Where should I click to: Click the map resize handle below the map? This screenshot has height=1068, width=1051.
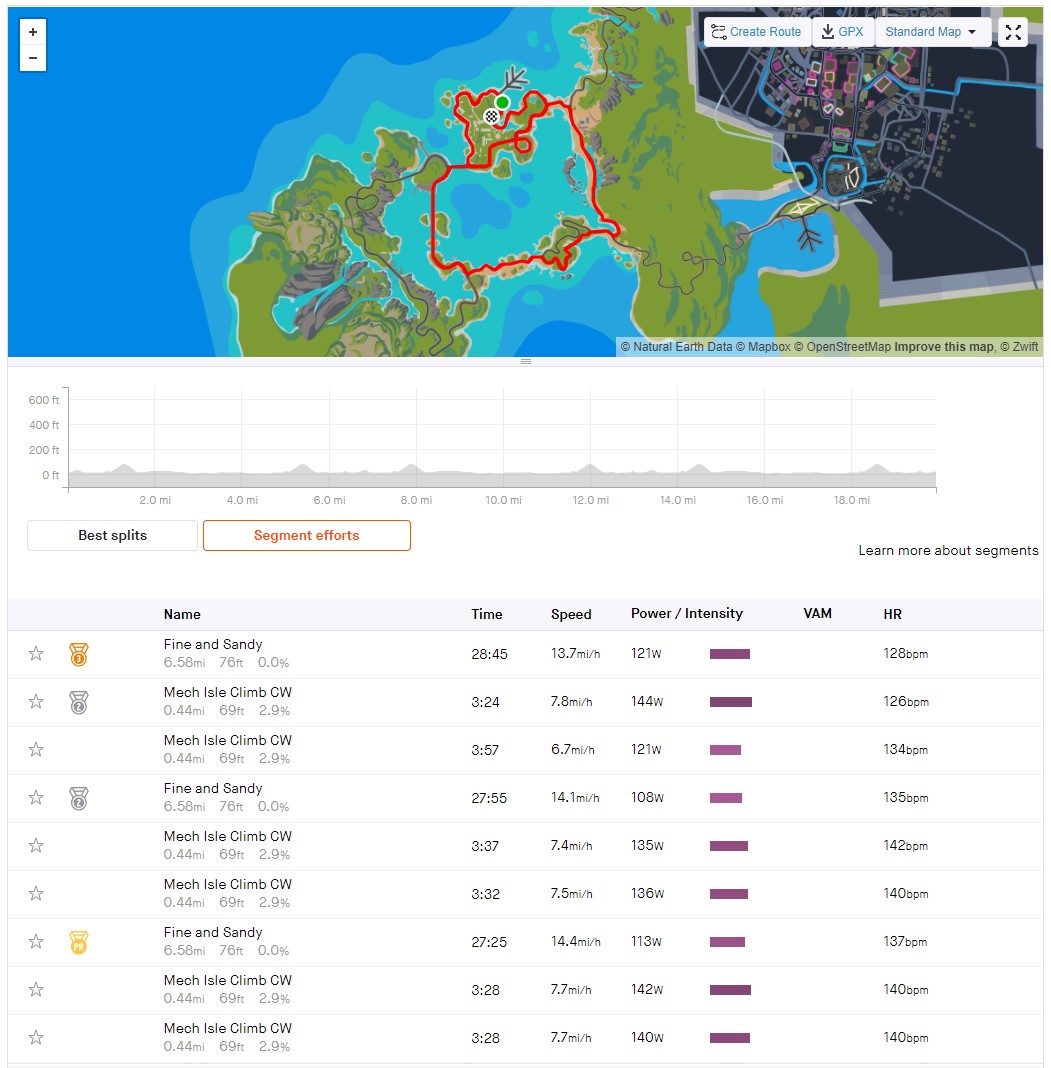click(526, 362)
